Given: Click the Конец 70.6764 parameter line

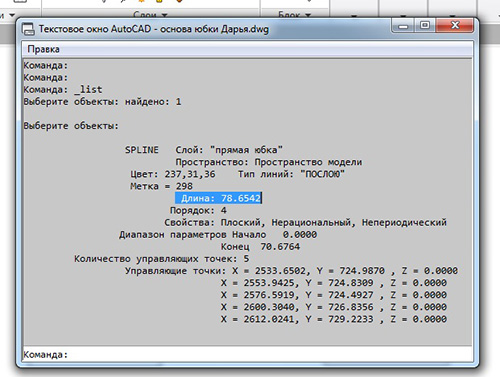Looking at the screenshot, I should [260, 247].
